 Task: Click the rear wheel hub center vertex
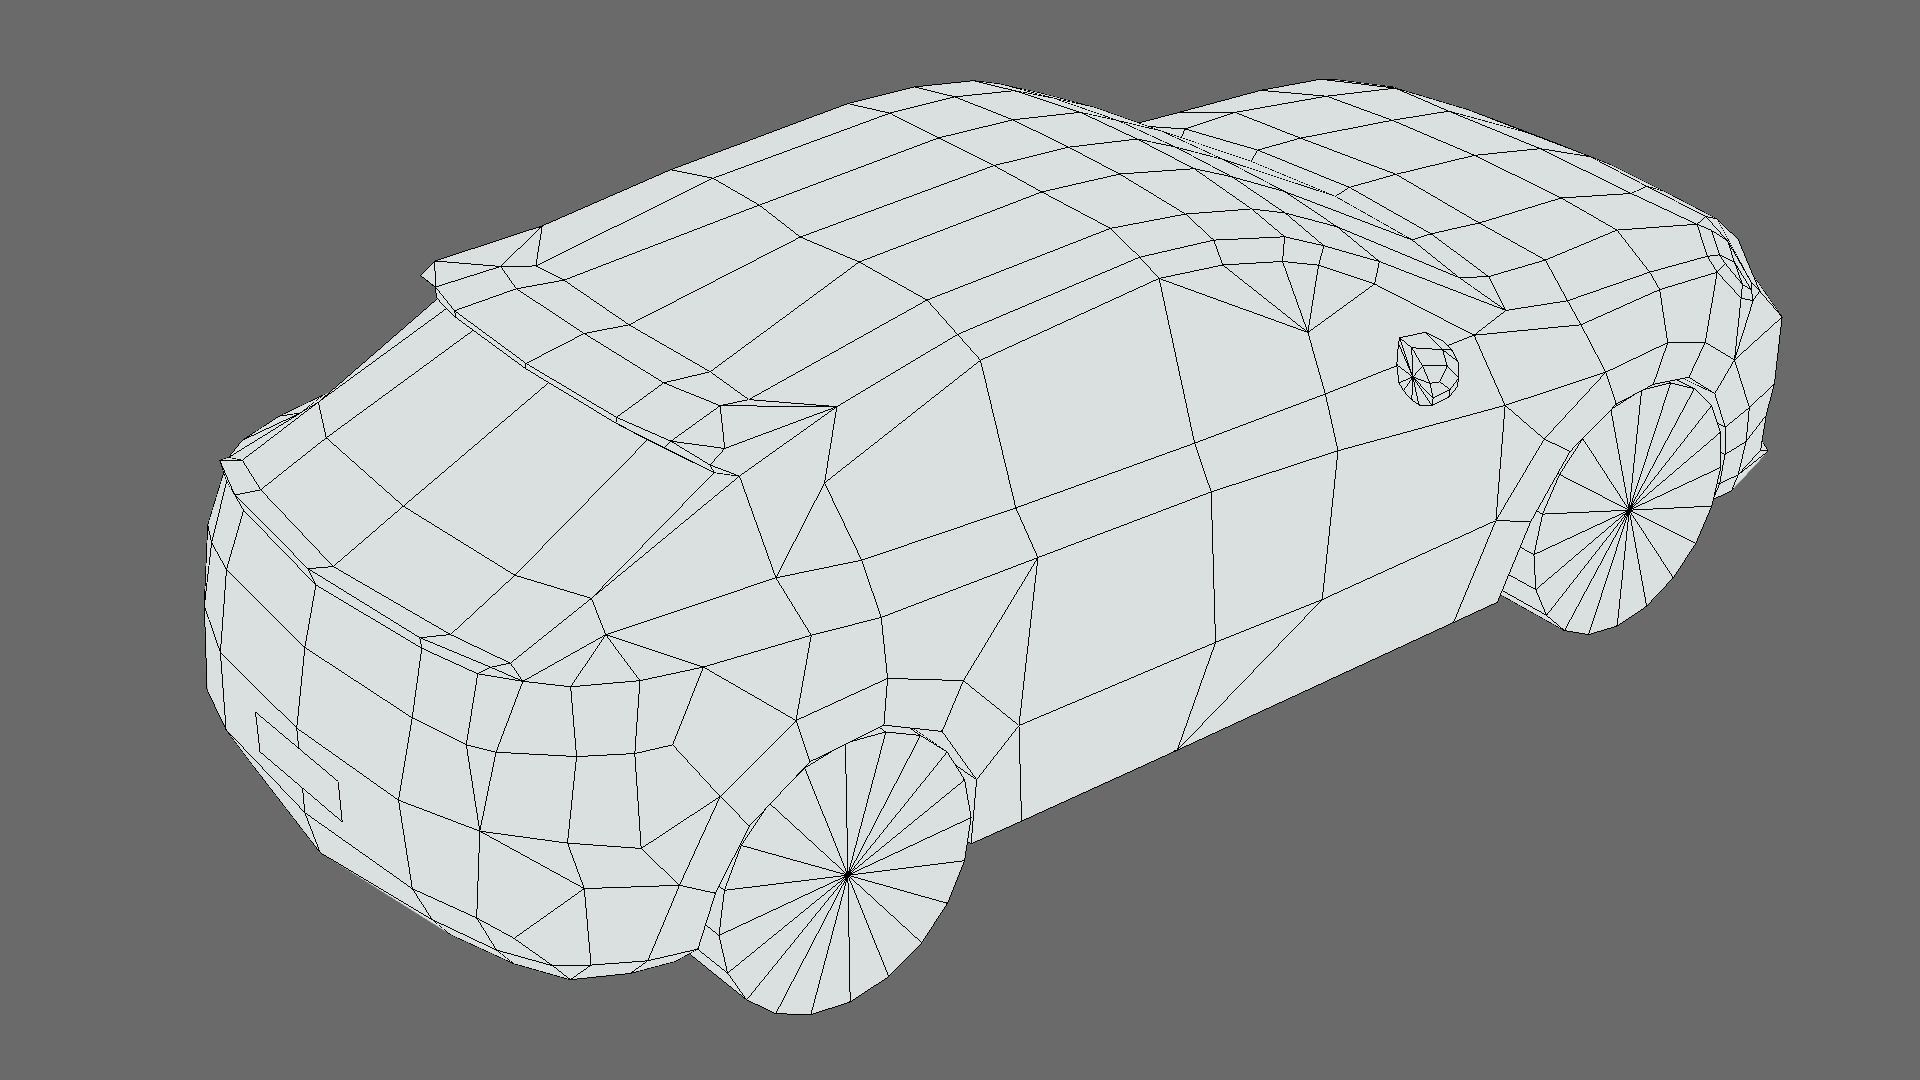848,874
